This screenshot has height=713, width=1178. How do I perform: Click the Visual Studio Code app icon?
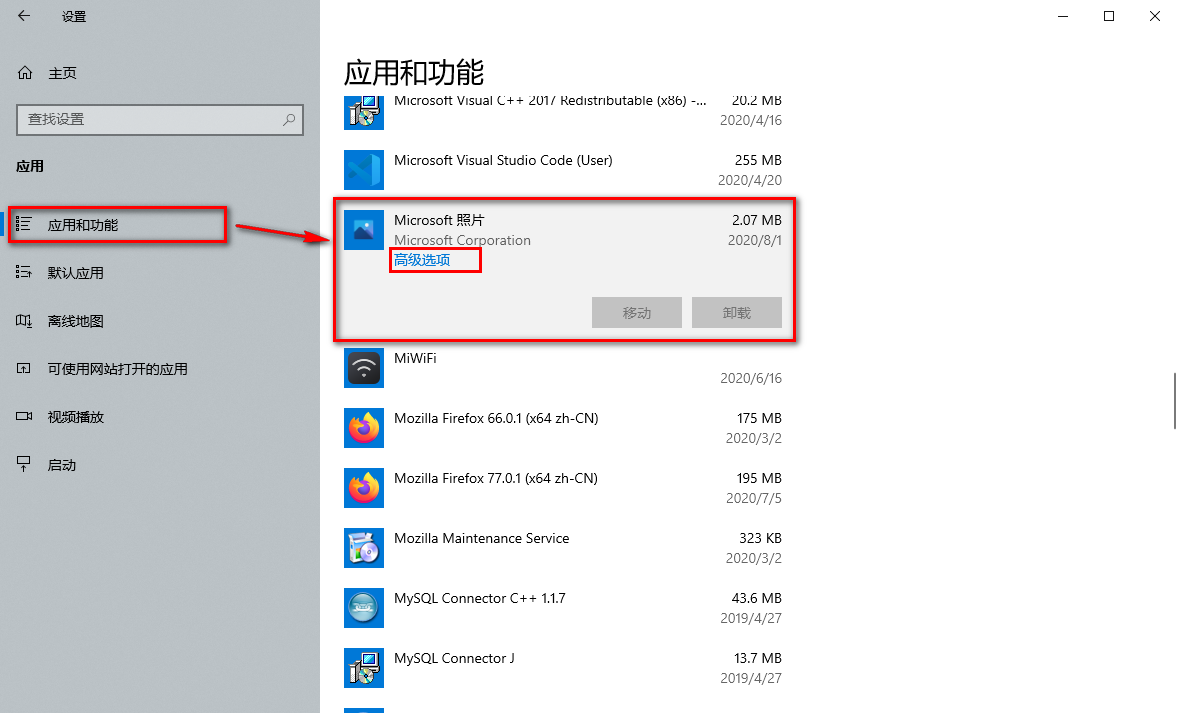click(x=364, y=170)
